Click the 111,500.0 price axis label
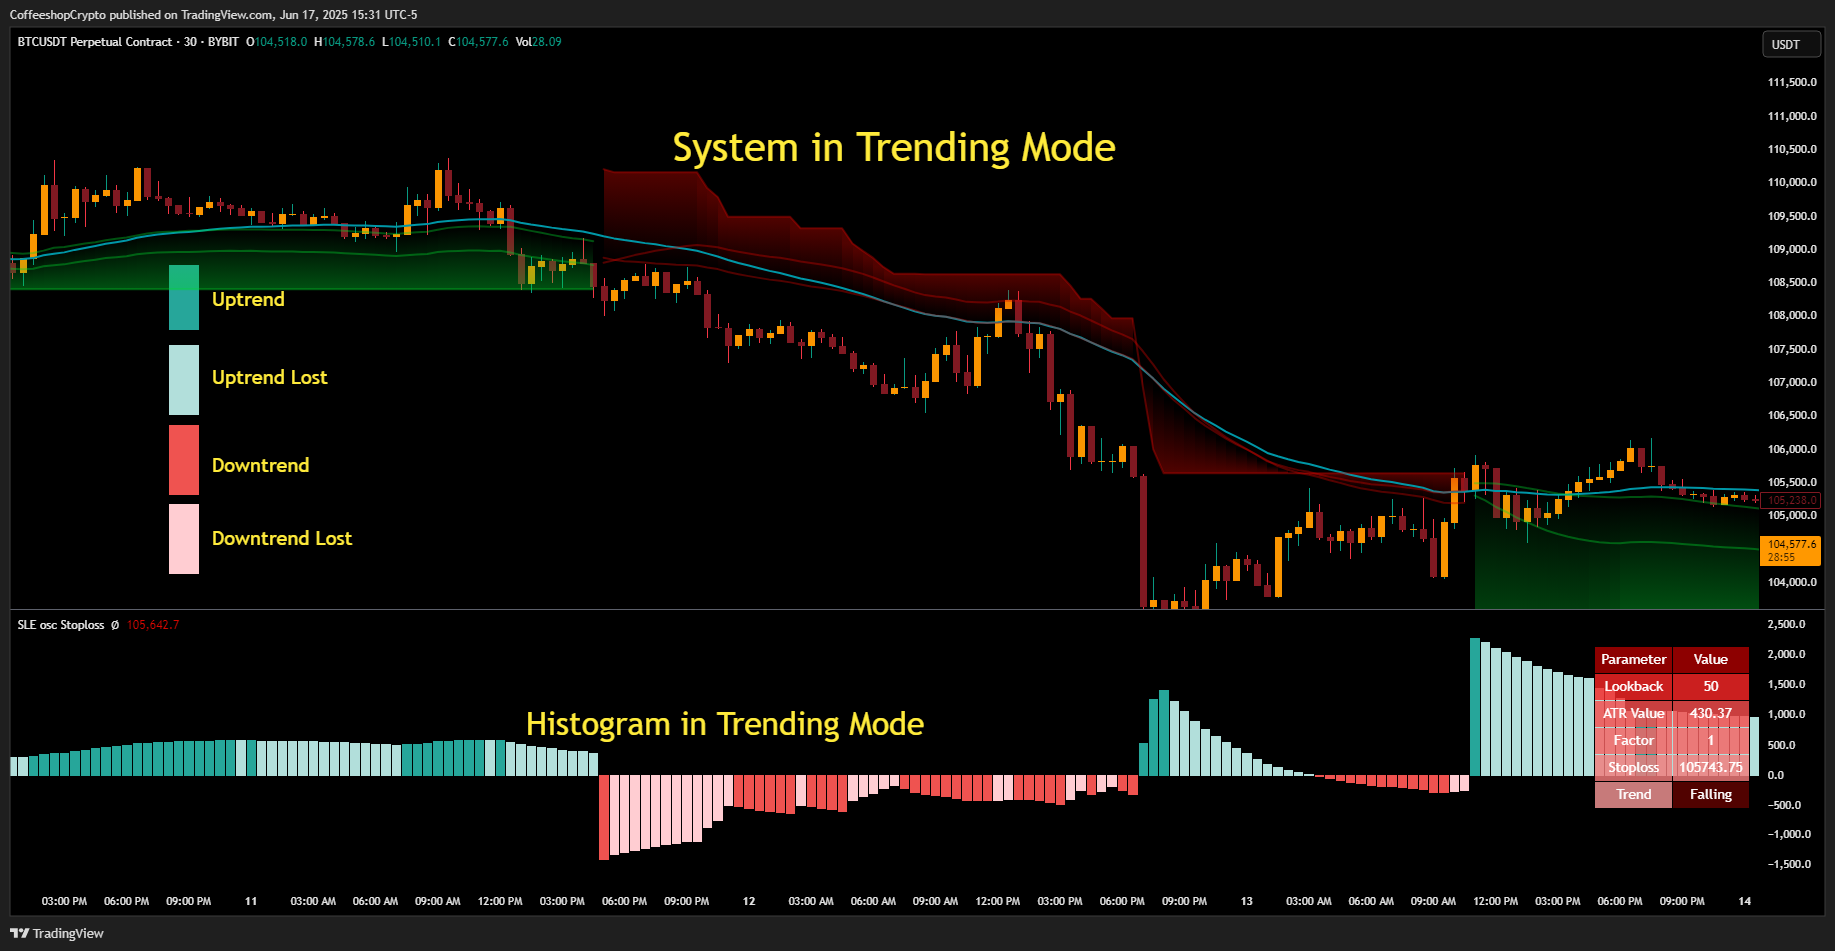Viewport: 1835px width, 951px height. [1792, 83]
